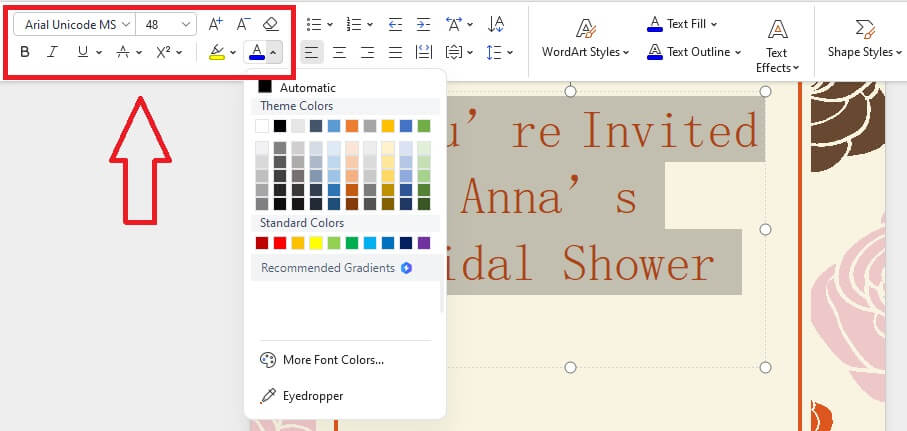Open the superscript options arrow
This screenshot has height=431, width=907.
179,53
